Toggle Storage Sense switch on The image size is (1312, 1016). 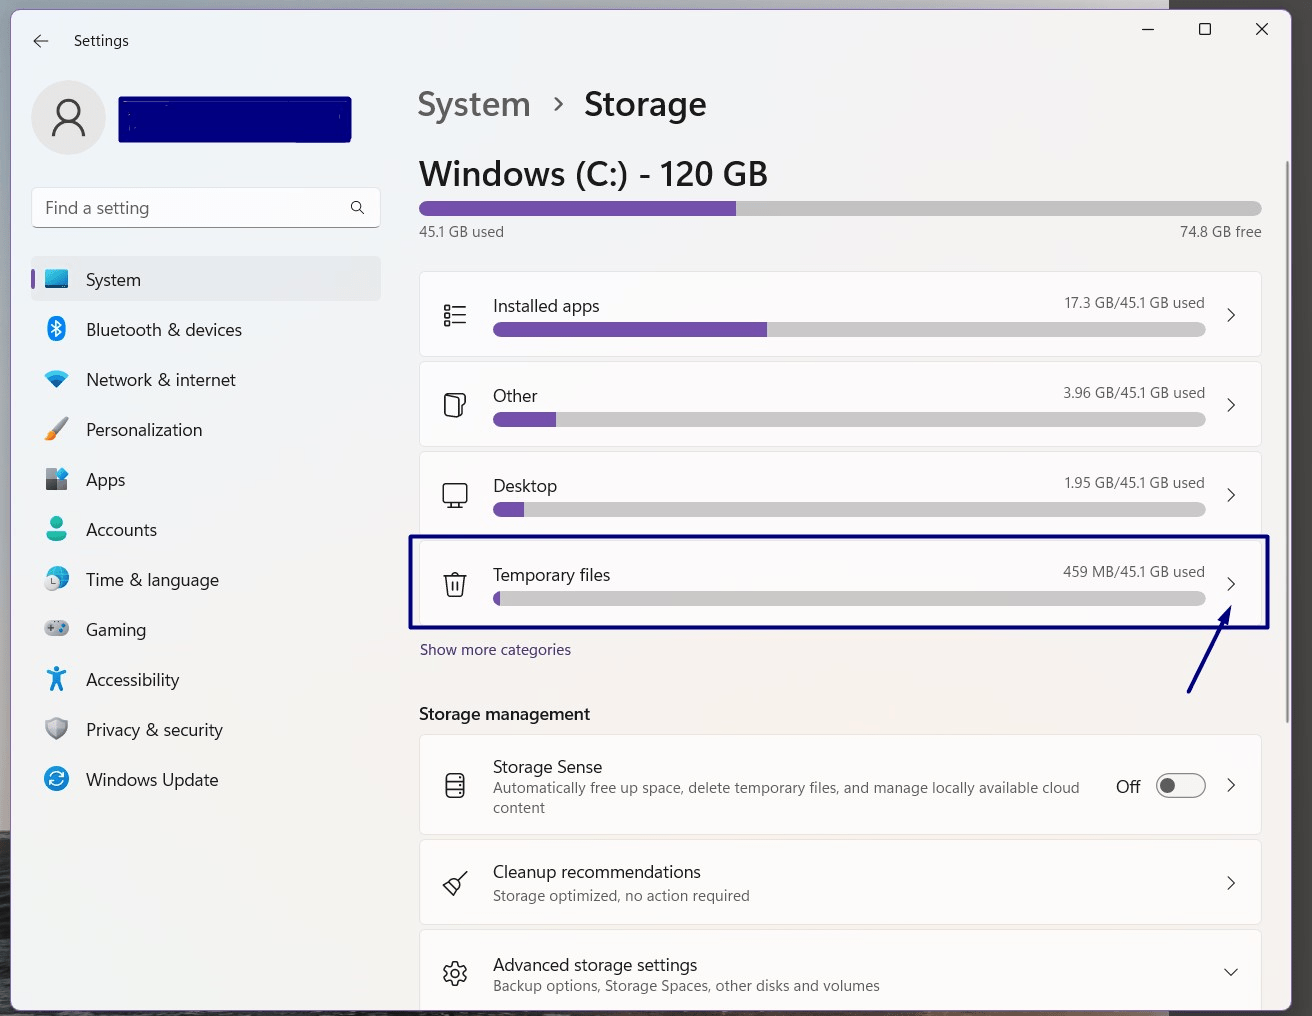tap(1181, 786)
